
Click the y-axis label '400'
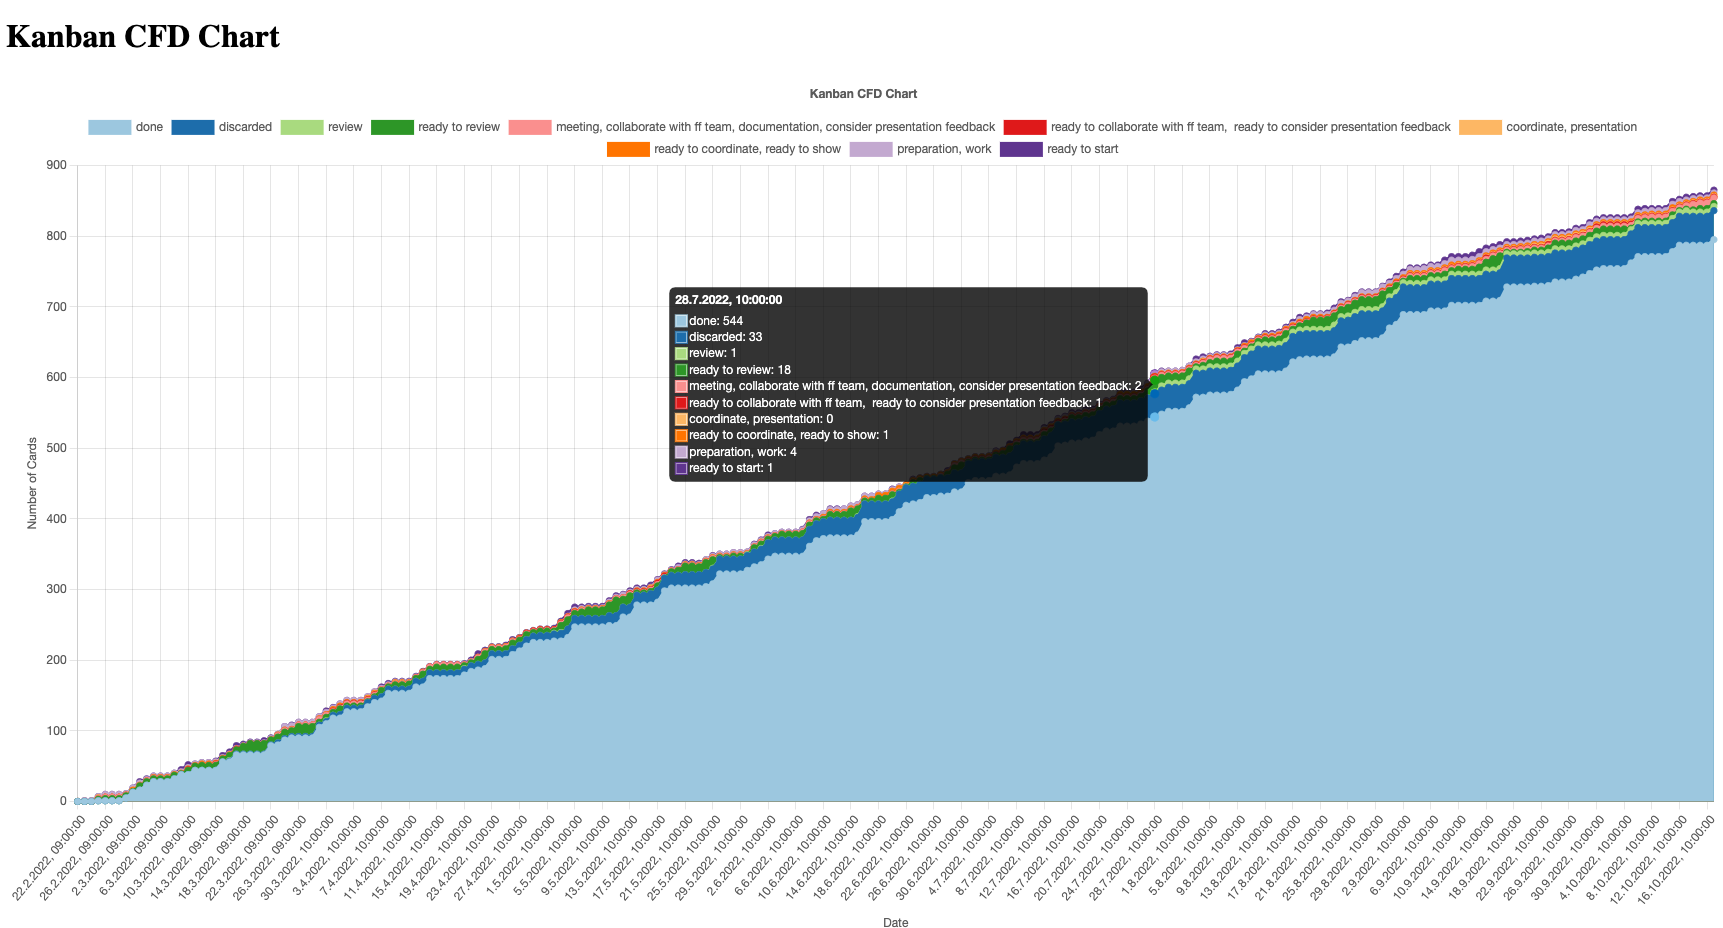coord(56,519)
